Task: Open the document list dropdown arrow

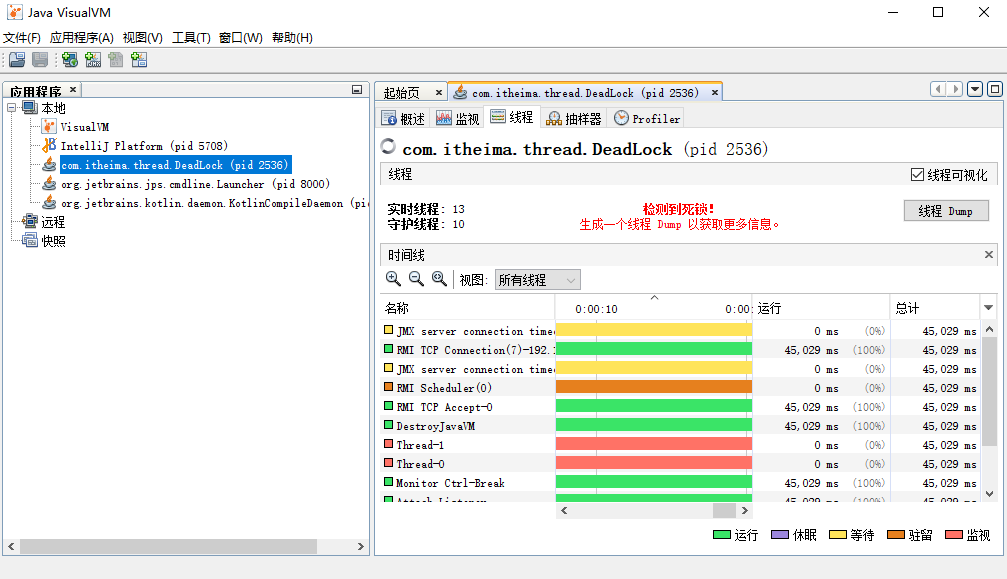Action: (974, 89)
